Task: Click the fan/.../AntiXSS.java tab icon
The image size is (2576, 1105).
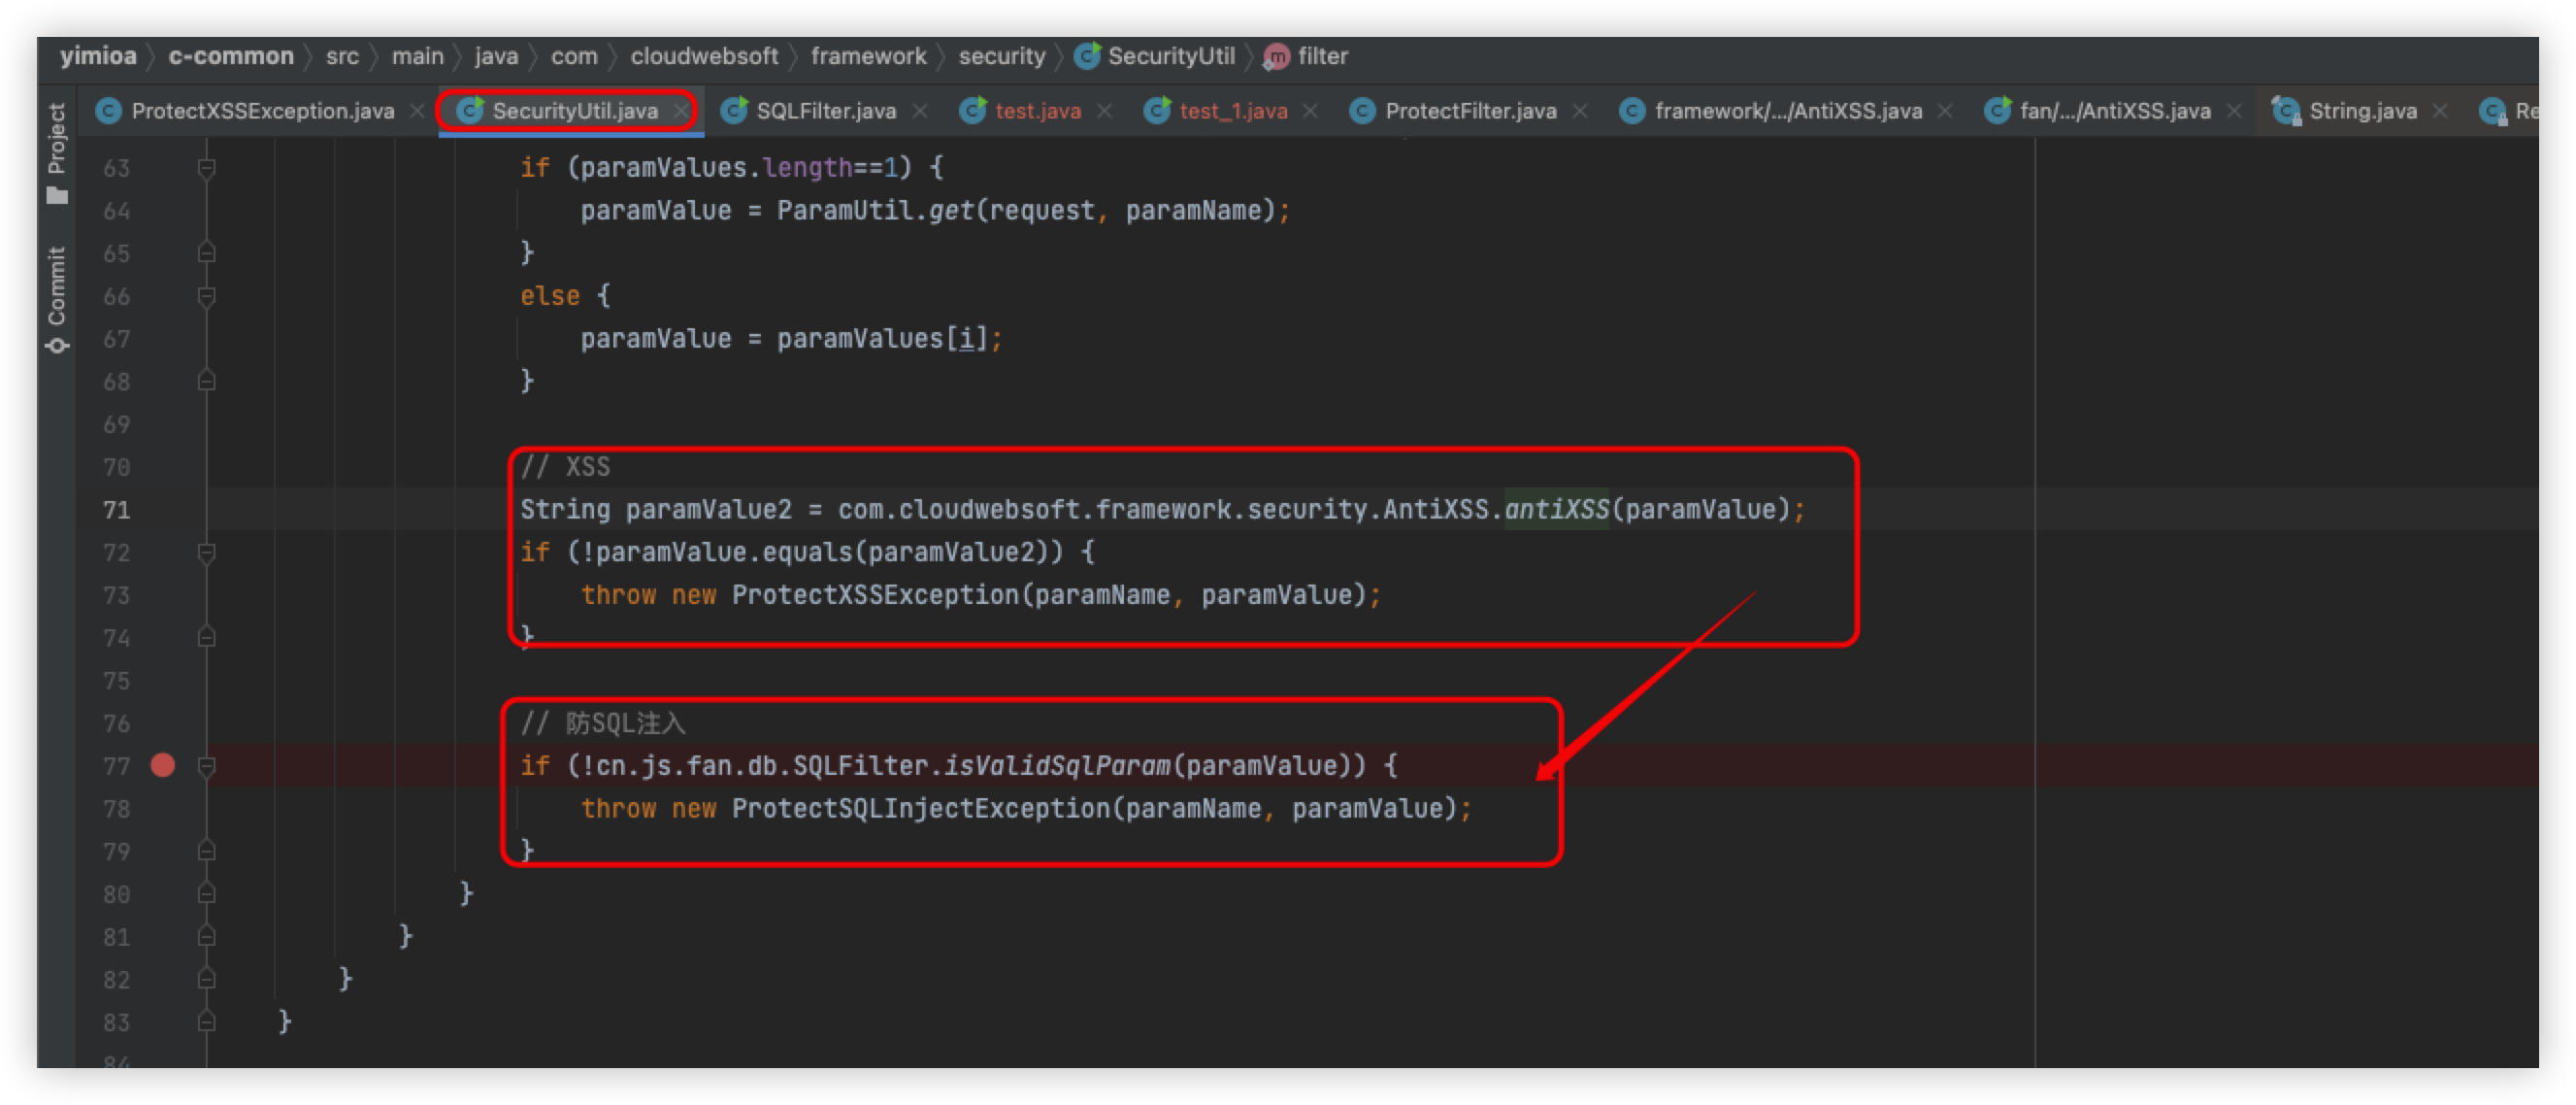Action: (1997, 111)
